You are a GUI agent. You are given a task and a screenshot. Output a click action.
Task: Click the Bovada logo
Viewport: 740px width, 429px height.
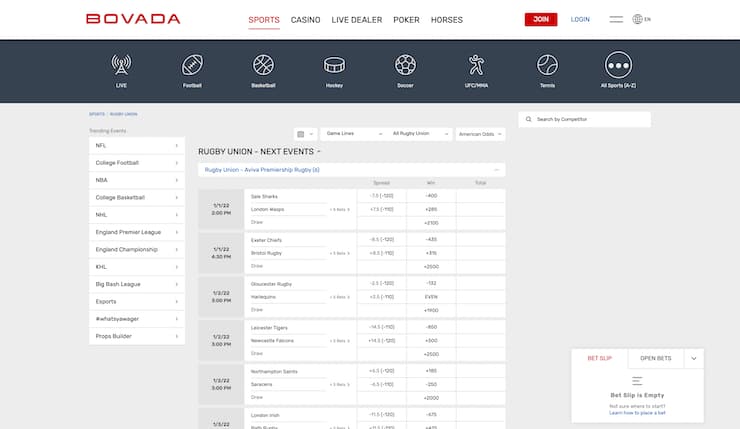[x=133, y=19]
